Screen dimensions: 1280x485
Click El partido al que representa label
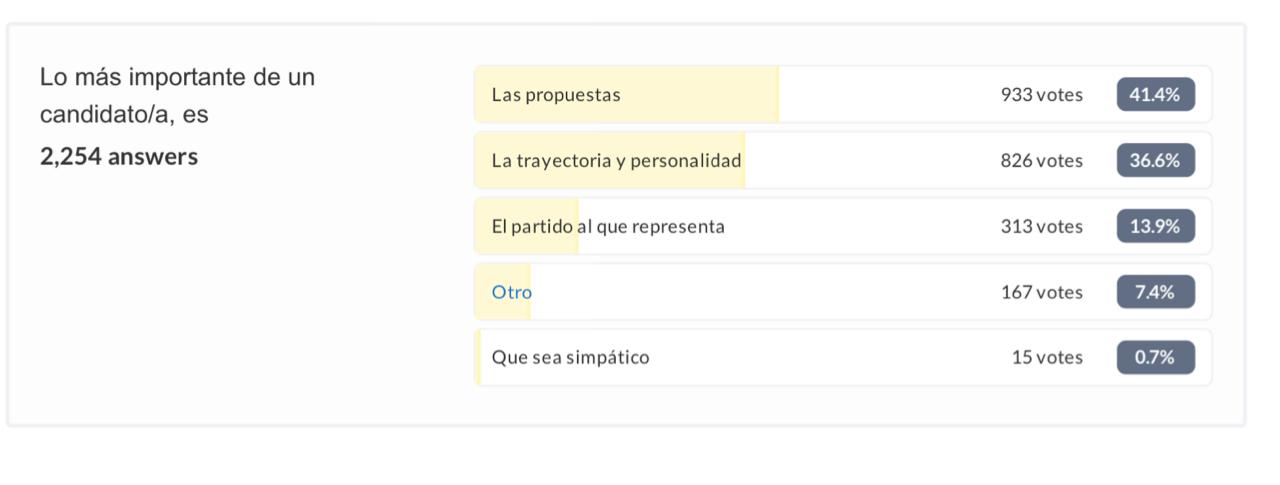pos(608,227)
